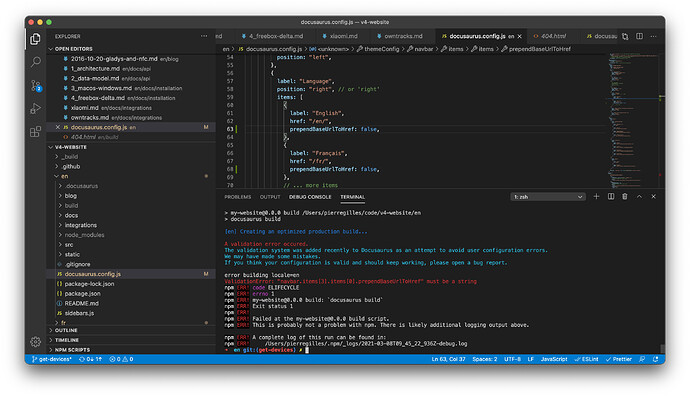The width and height of the screenshot is (690, 397).
Task: Open the Search view in activity bar
Action: point(36,62)
